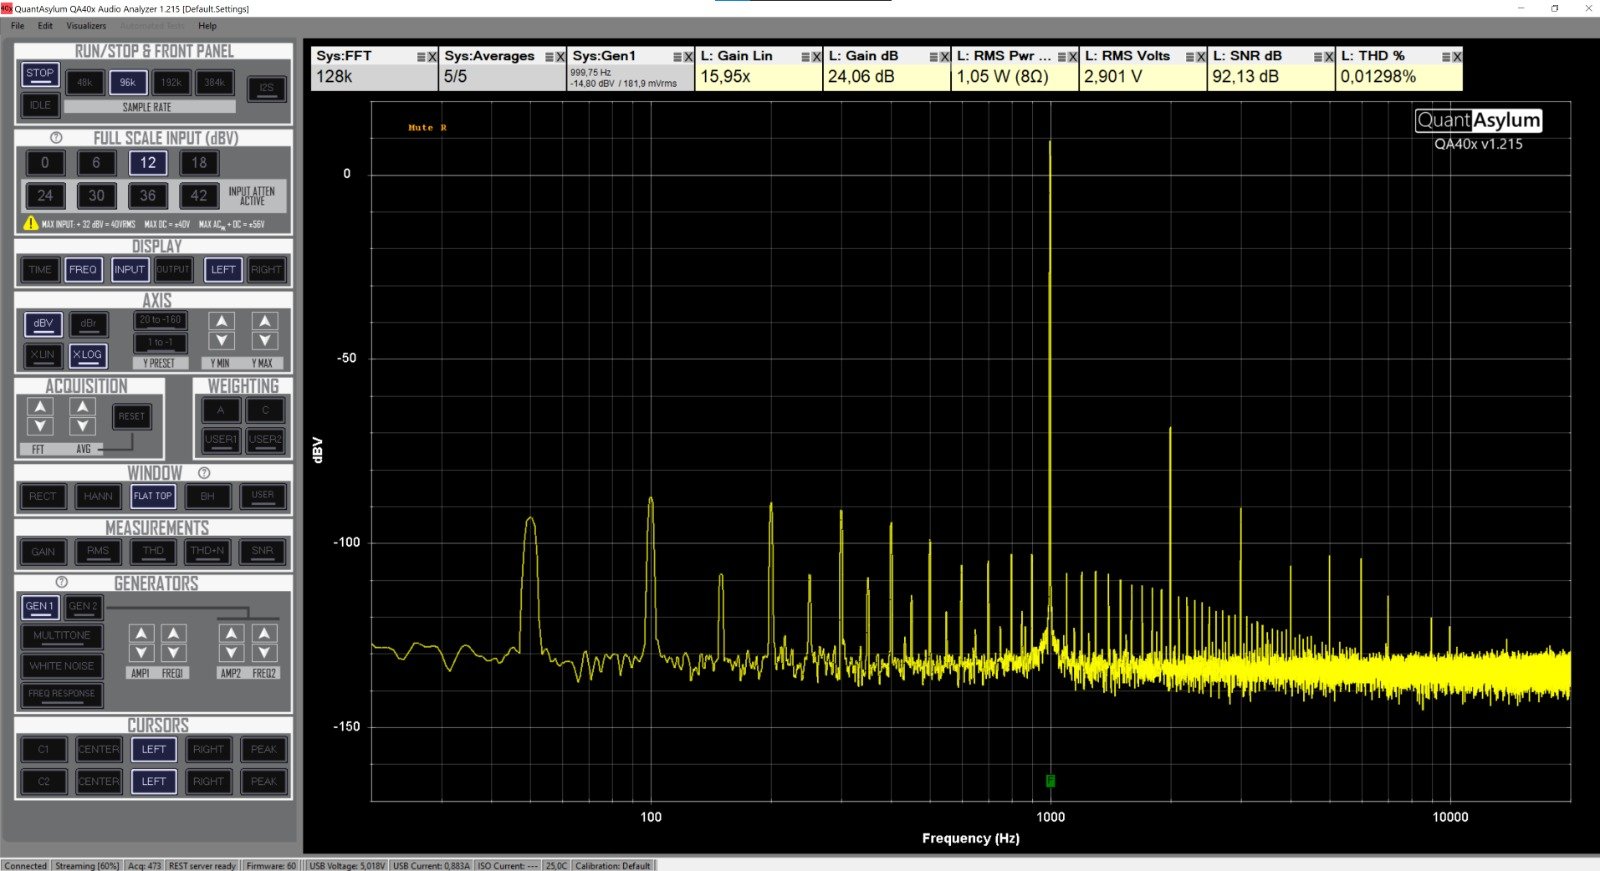Toggle the STOP run button
This screenshot has width=1600, height=871.
click(40, 74)
